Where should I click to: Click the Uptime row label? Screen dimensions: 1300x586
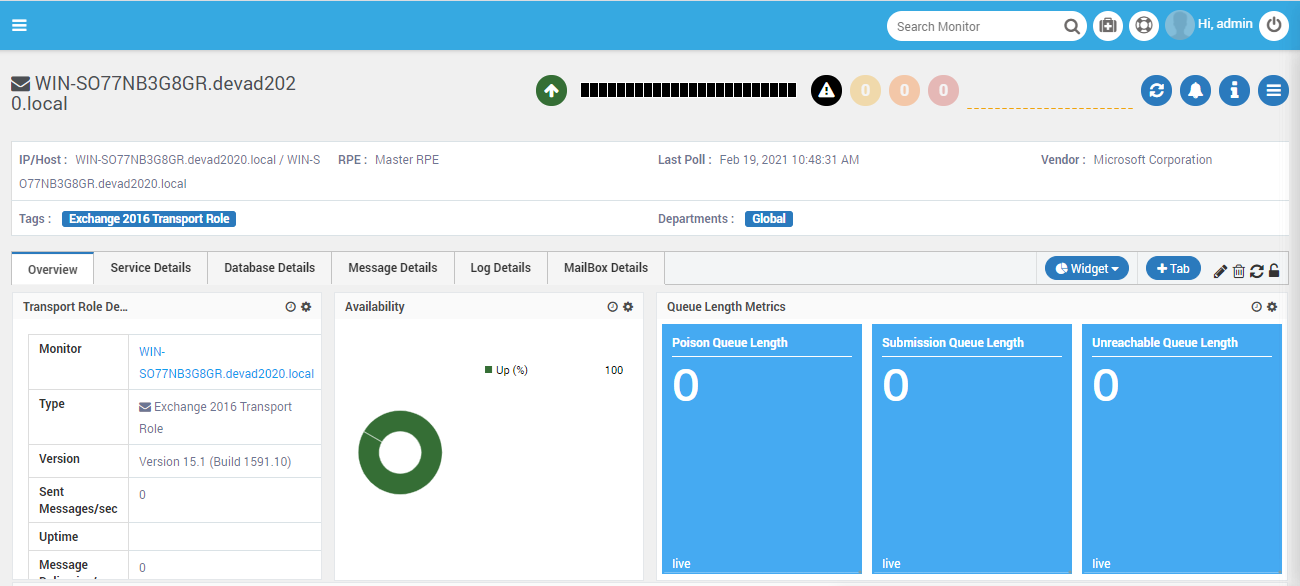click(x=58, y=537)
